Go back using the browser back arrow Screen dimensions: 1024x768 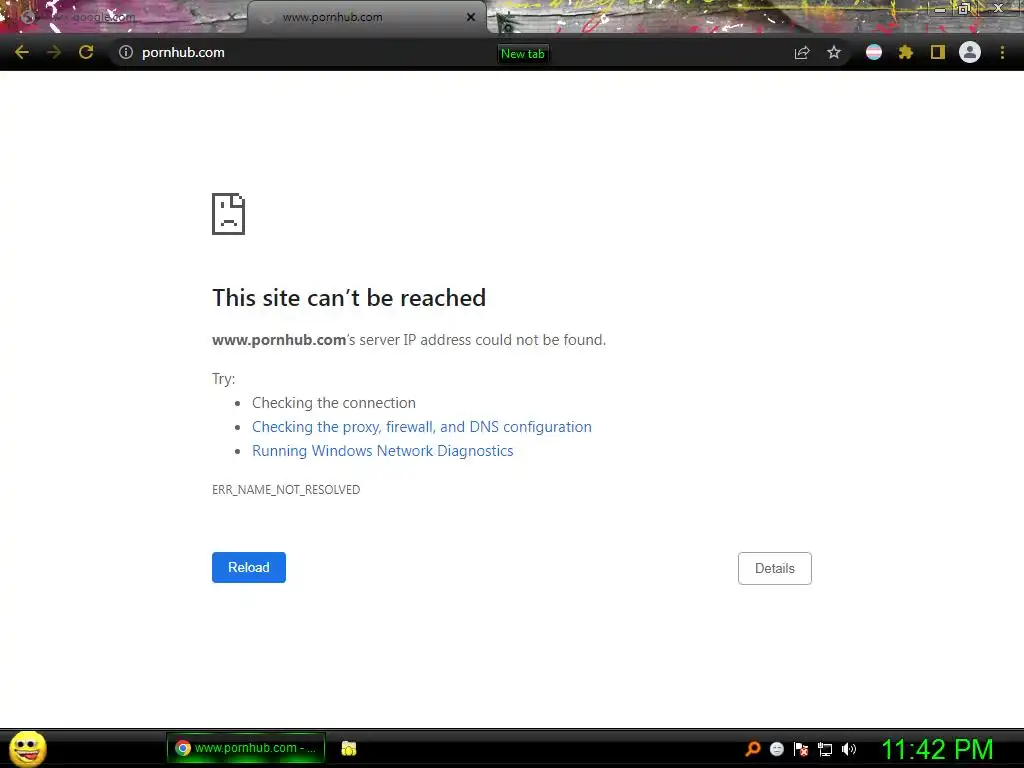pyautogui.click(x=22, y=52)
